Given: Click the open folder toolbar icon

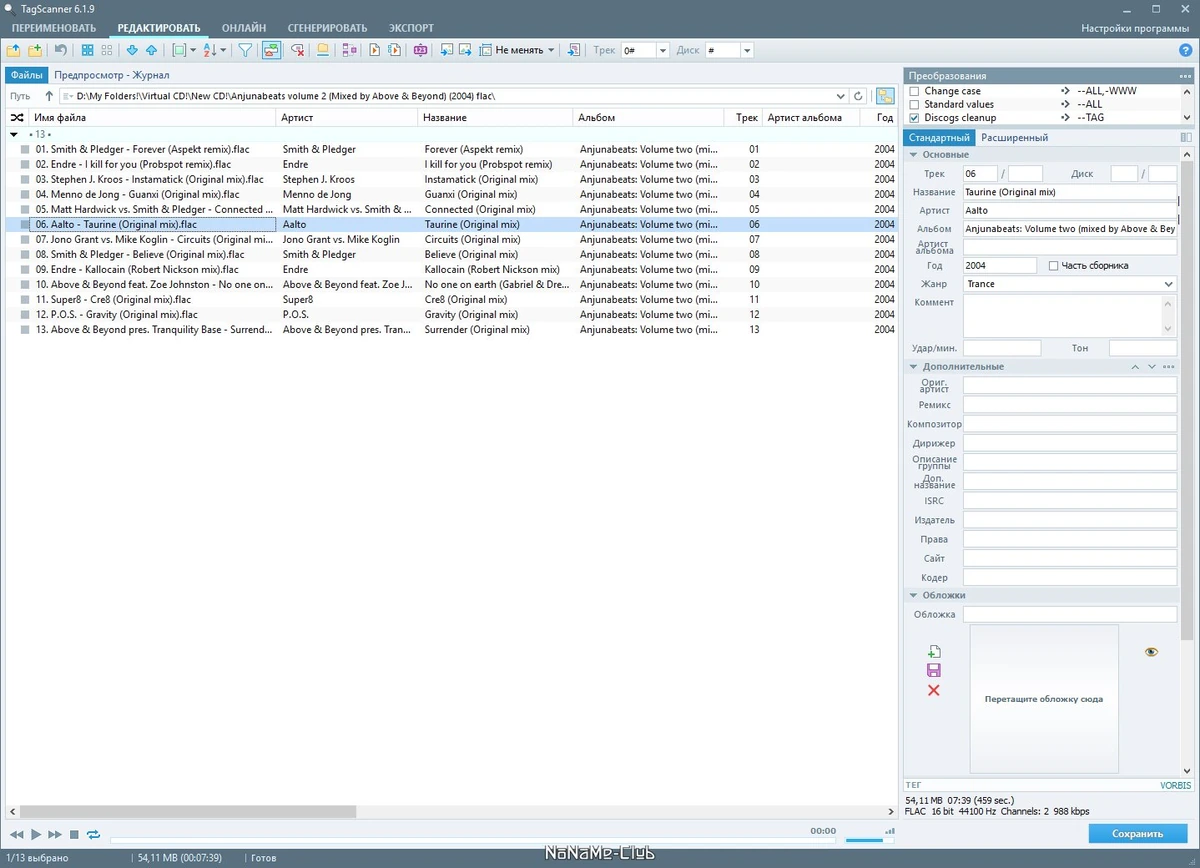Looking at the screenshot, I should [x=14, y=50].
